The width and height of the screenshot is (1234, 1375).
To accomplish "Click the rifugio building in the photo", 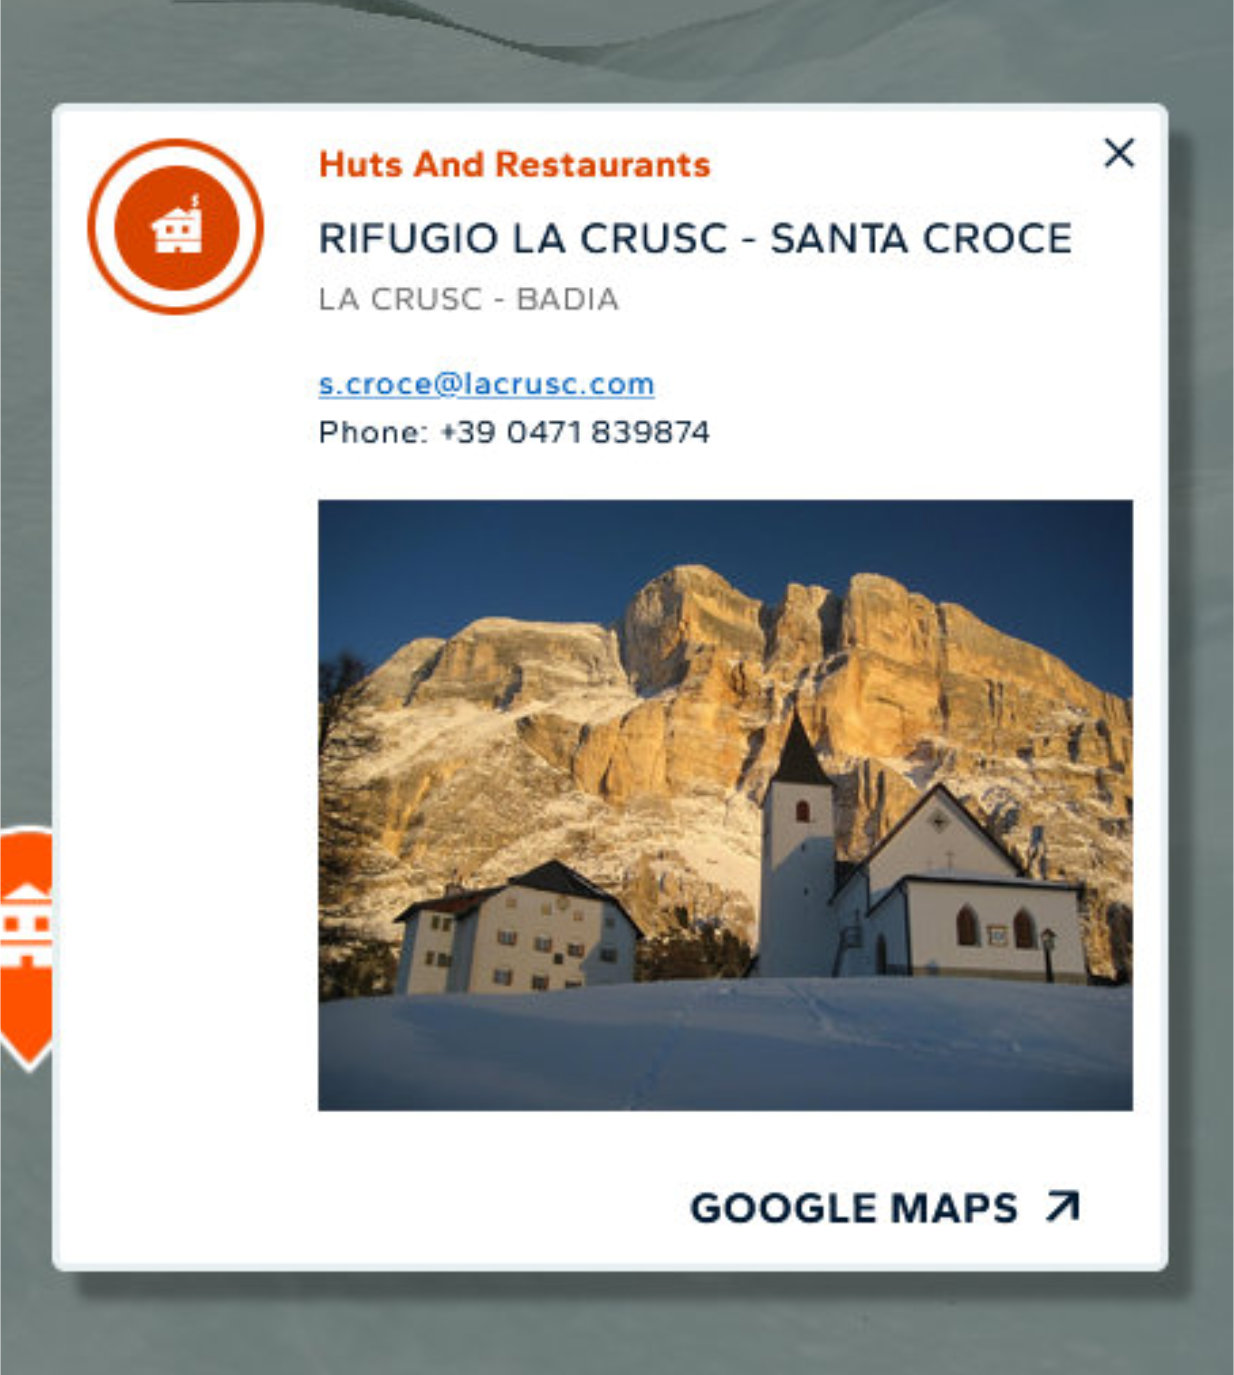I will pyautogui.click(x=518, y=928).
